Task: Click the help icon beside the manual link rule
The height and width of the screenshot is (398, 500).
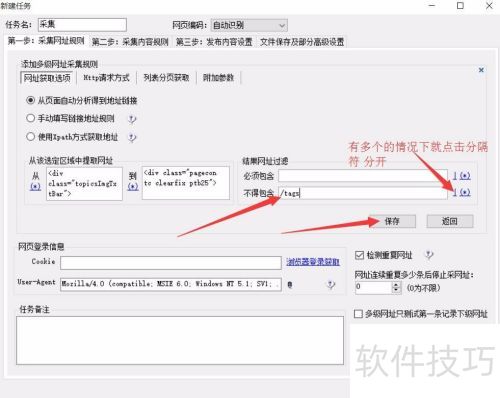Action: coord(132,119)
